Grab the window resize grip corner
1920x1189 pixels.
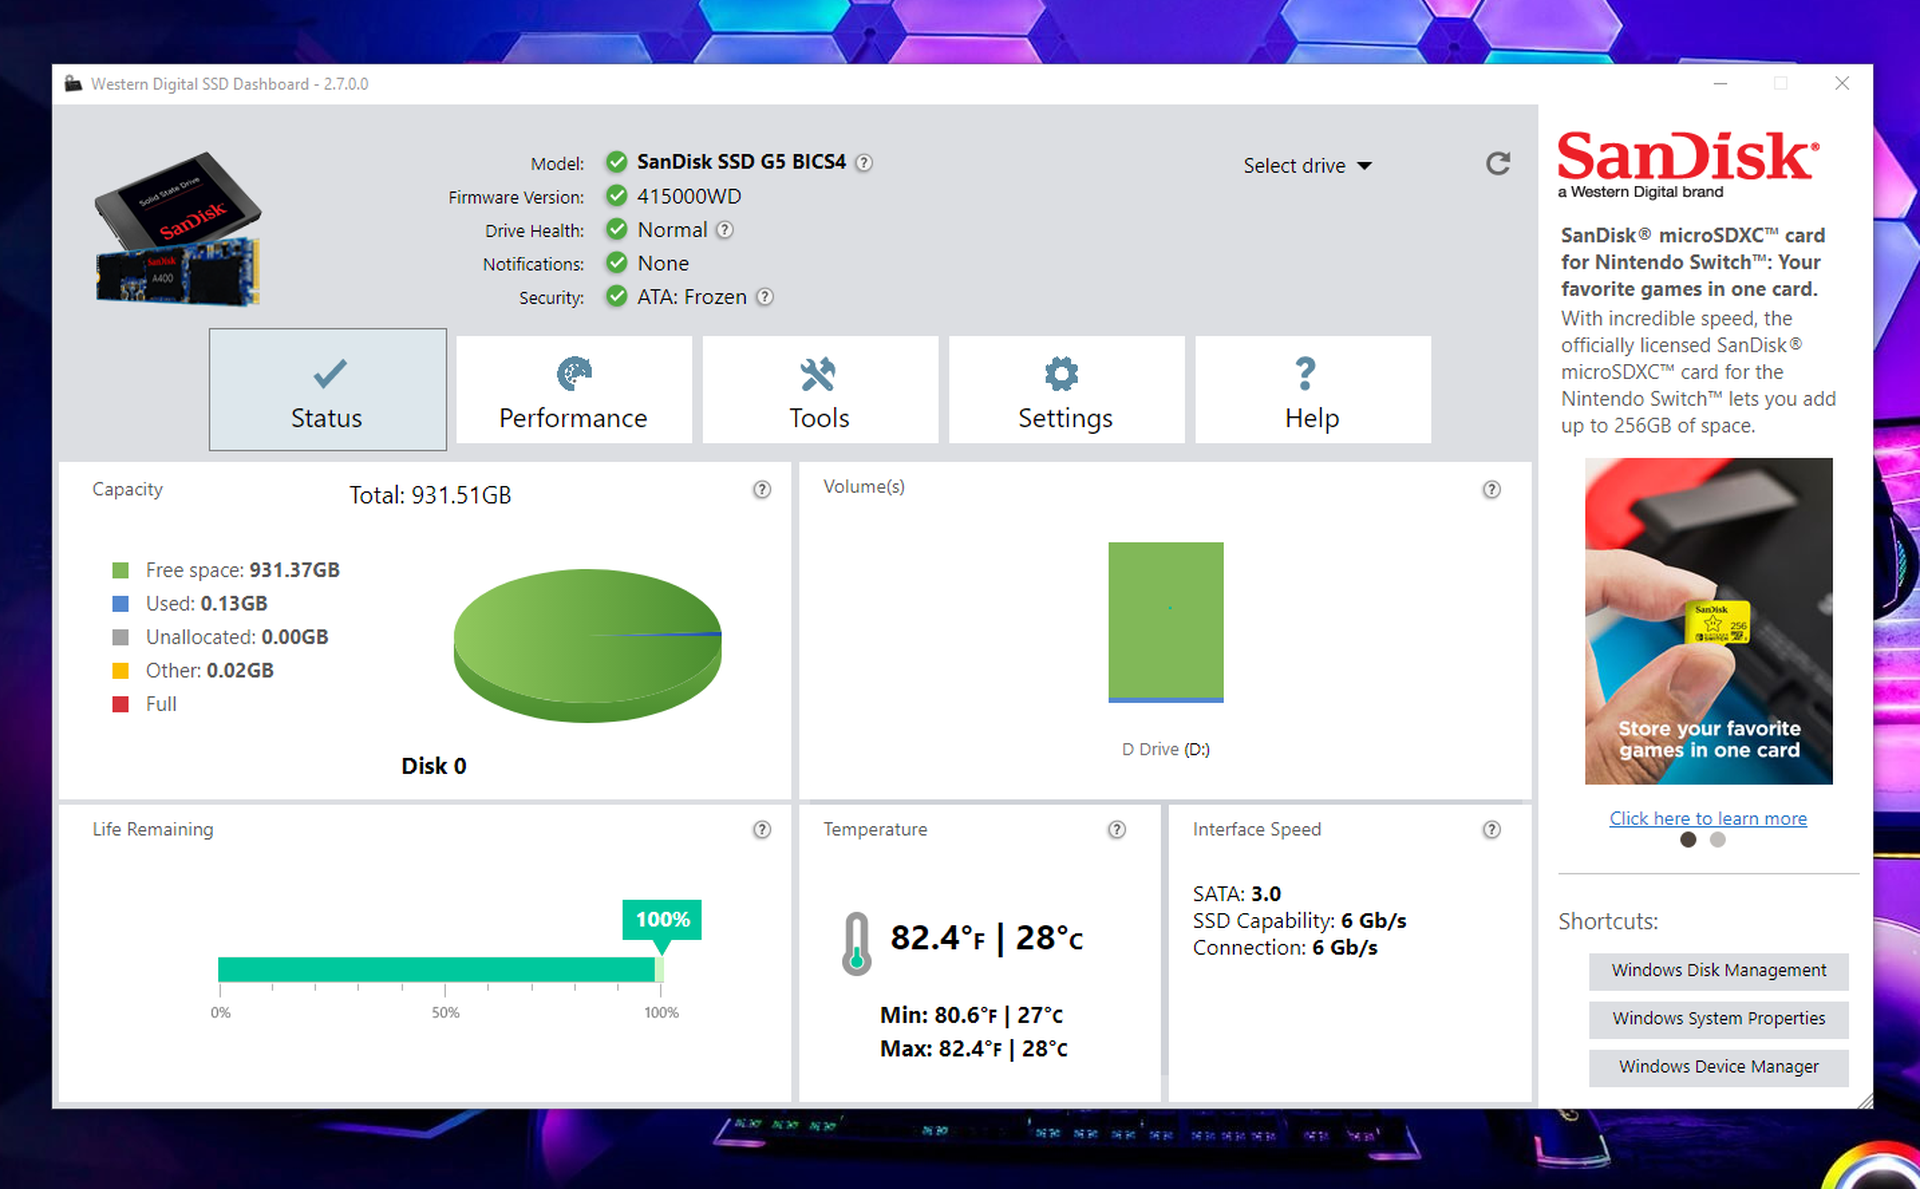[x=1865, y=1100]
